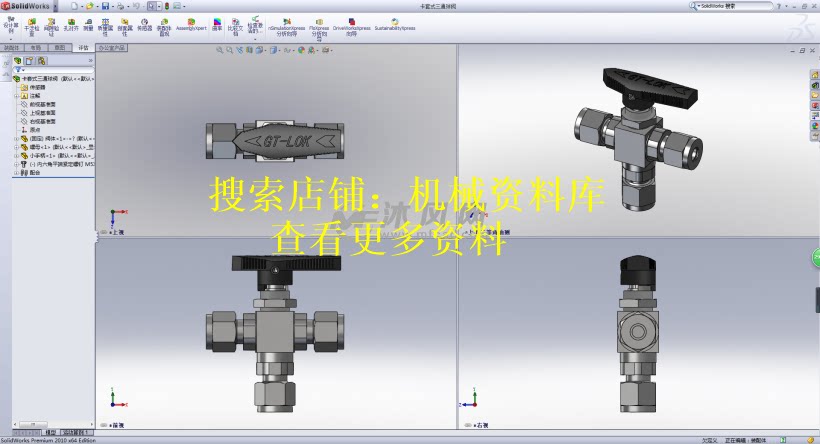Open the AssemblyXpert tool
The width and height of the screenshot is (820, 444).
[191, 25]
